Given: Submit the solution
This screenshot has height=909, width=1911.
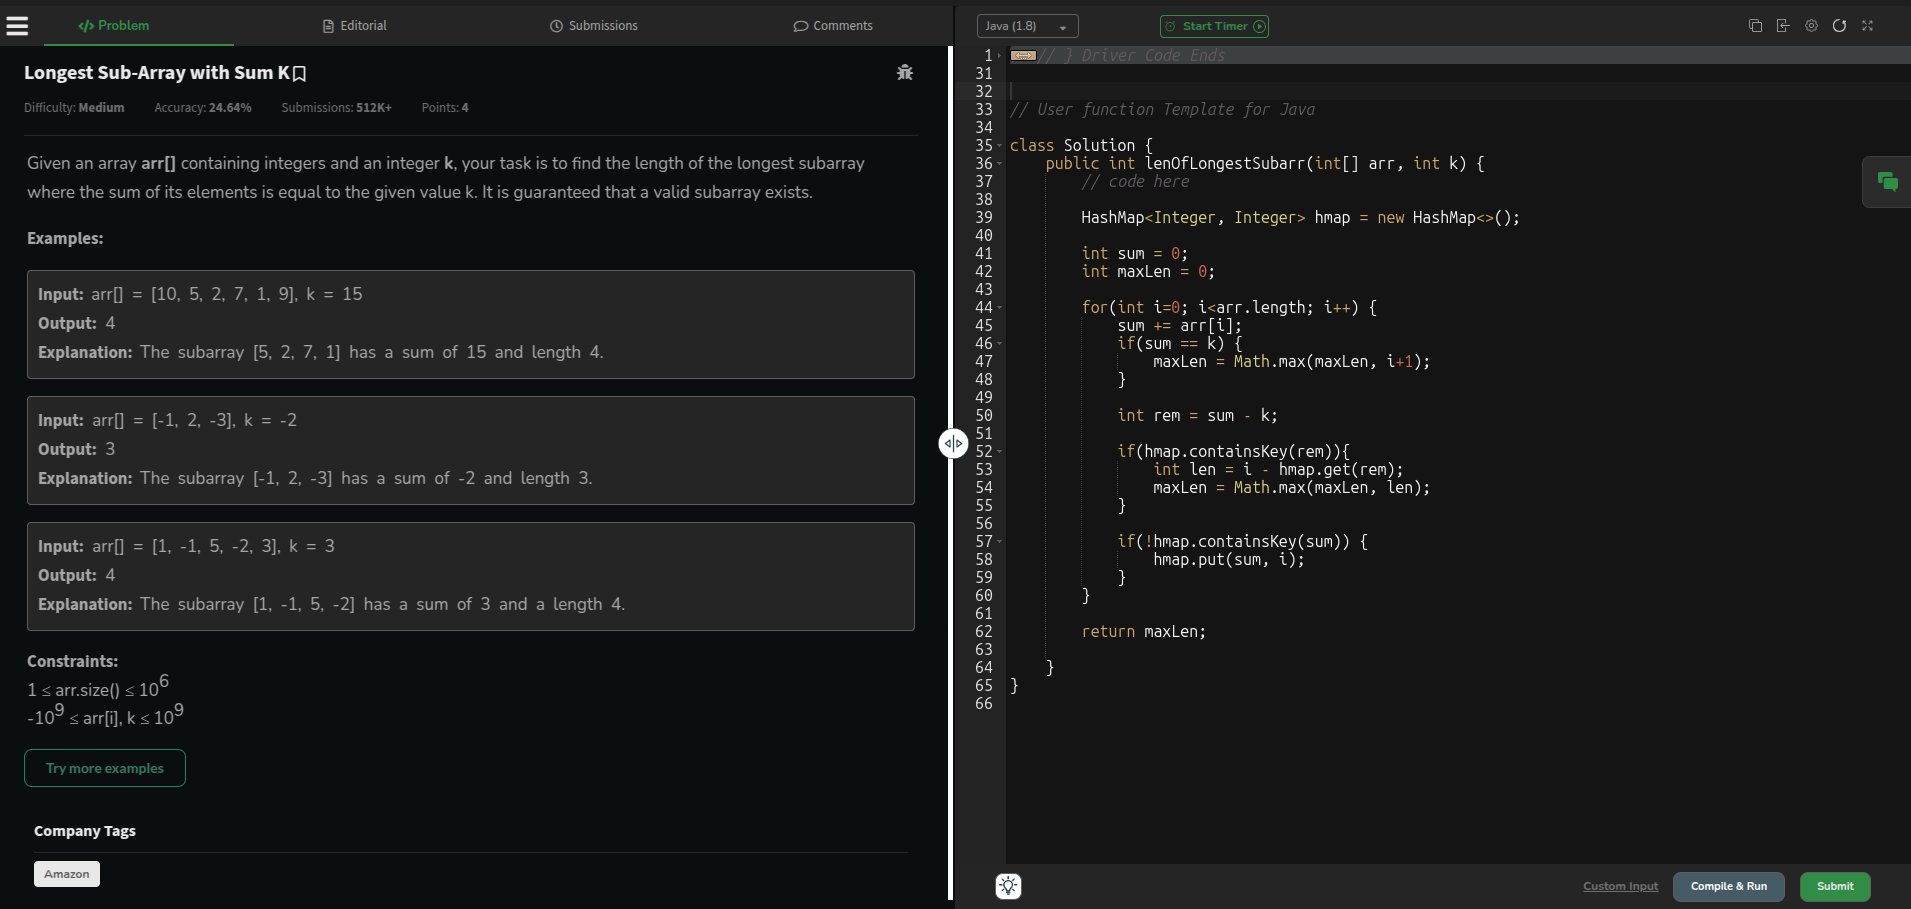Looking at the screenshot, I should 1834,886.
